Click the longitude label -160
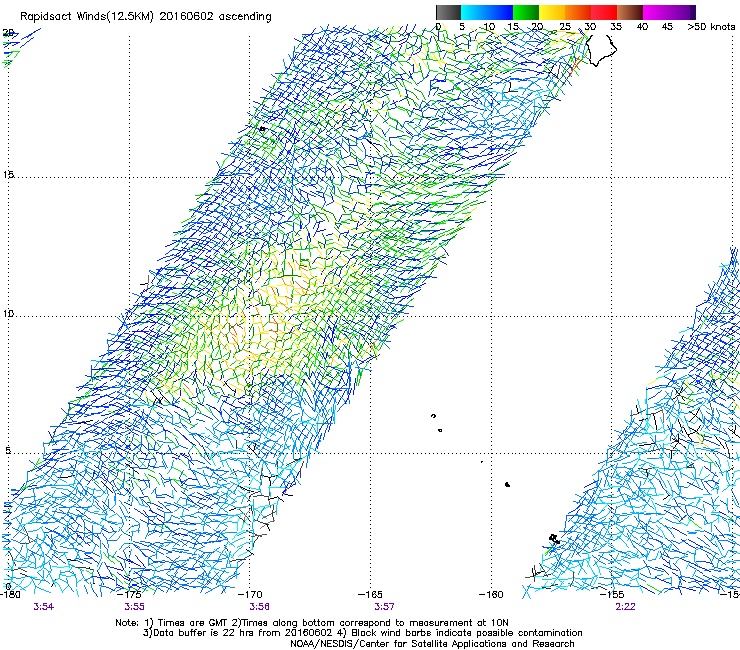The width and height of the screenshot is (740, 650). coord(491,594)
